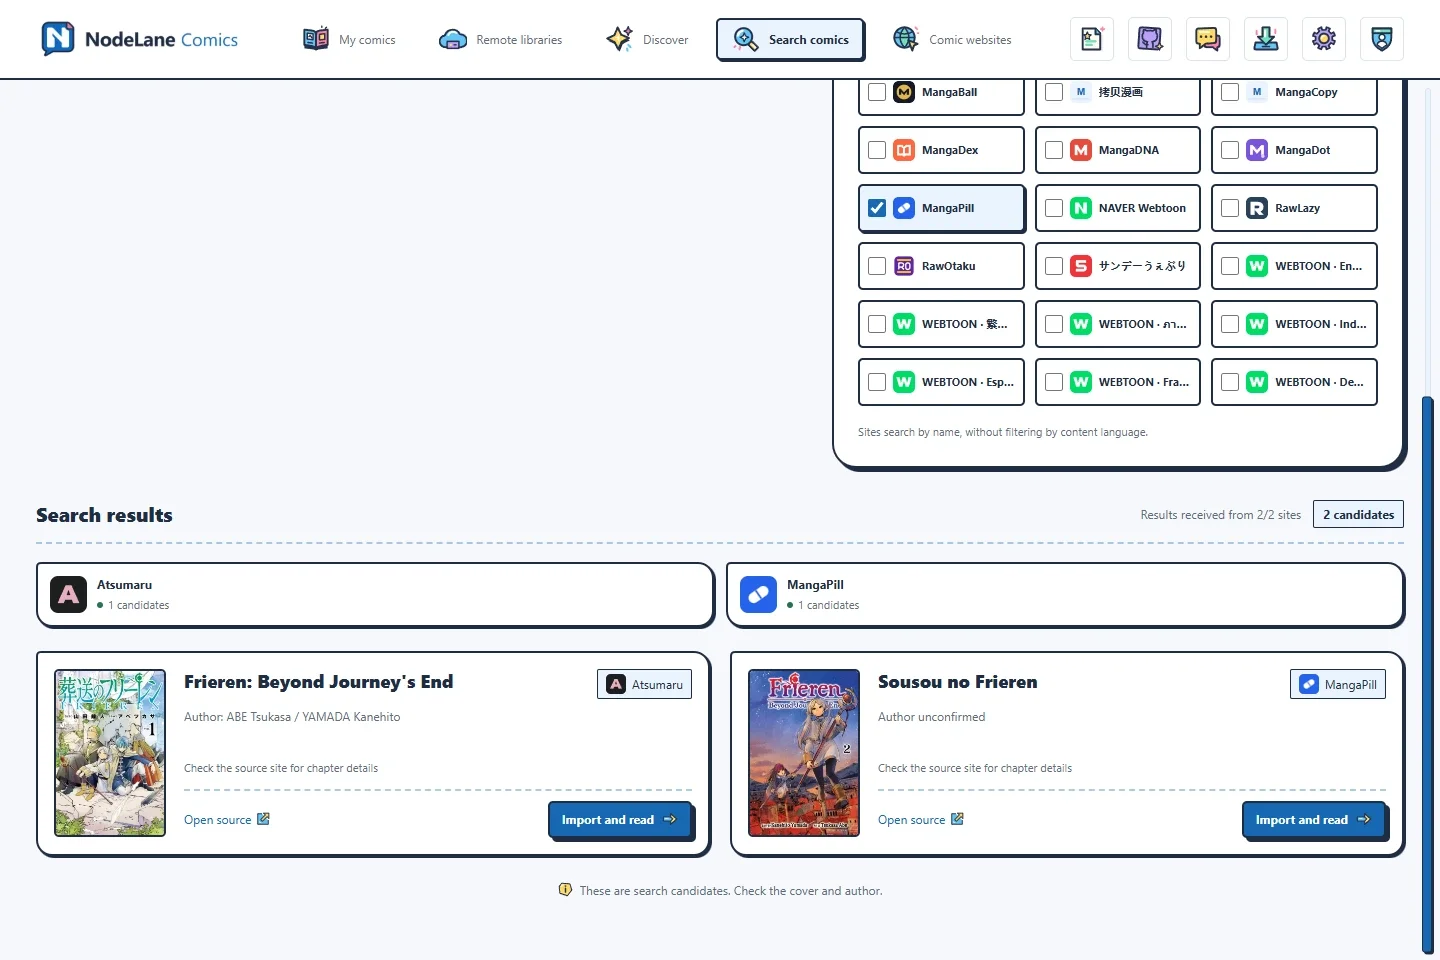Viewport: 1440px width, 960px height.
Task: Click the RawLazy site logo
Action: 1257,208
